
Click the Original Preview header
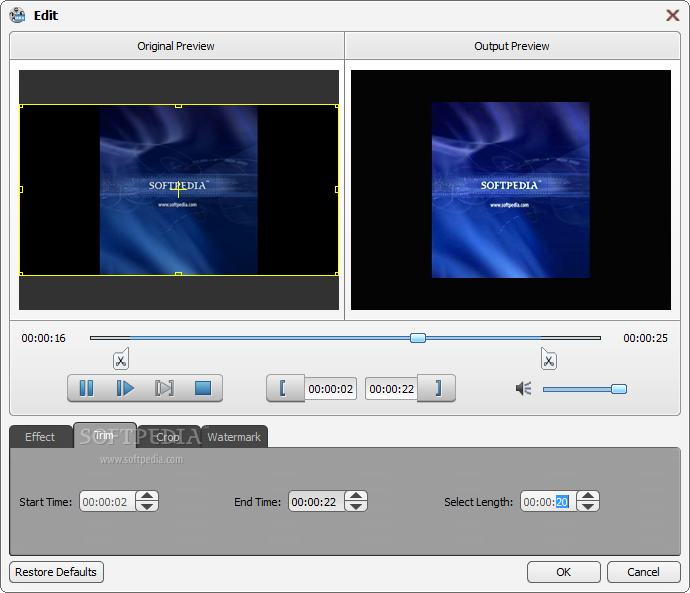(176, 46)
